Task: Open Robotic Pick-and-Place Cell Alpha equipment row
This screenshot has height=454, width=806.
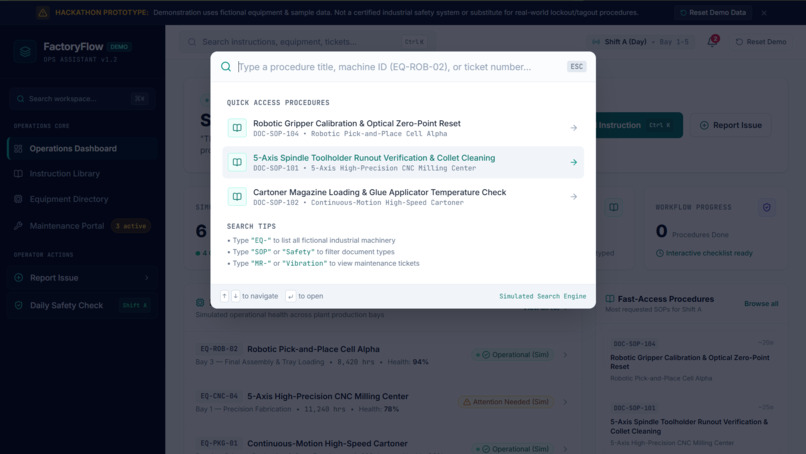Action: pos(383,355)
